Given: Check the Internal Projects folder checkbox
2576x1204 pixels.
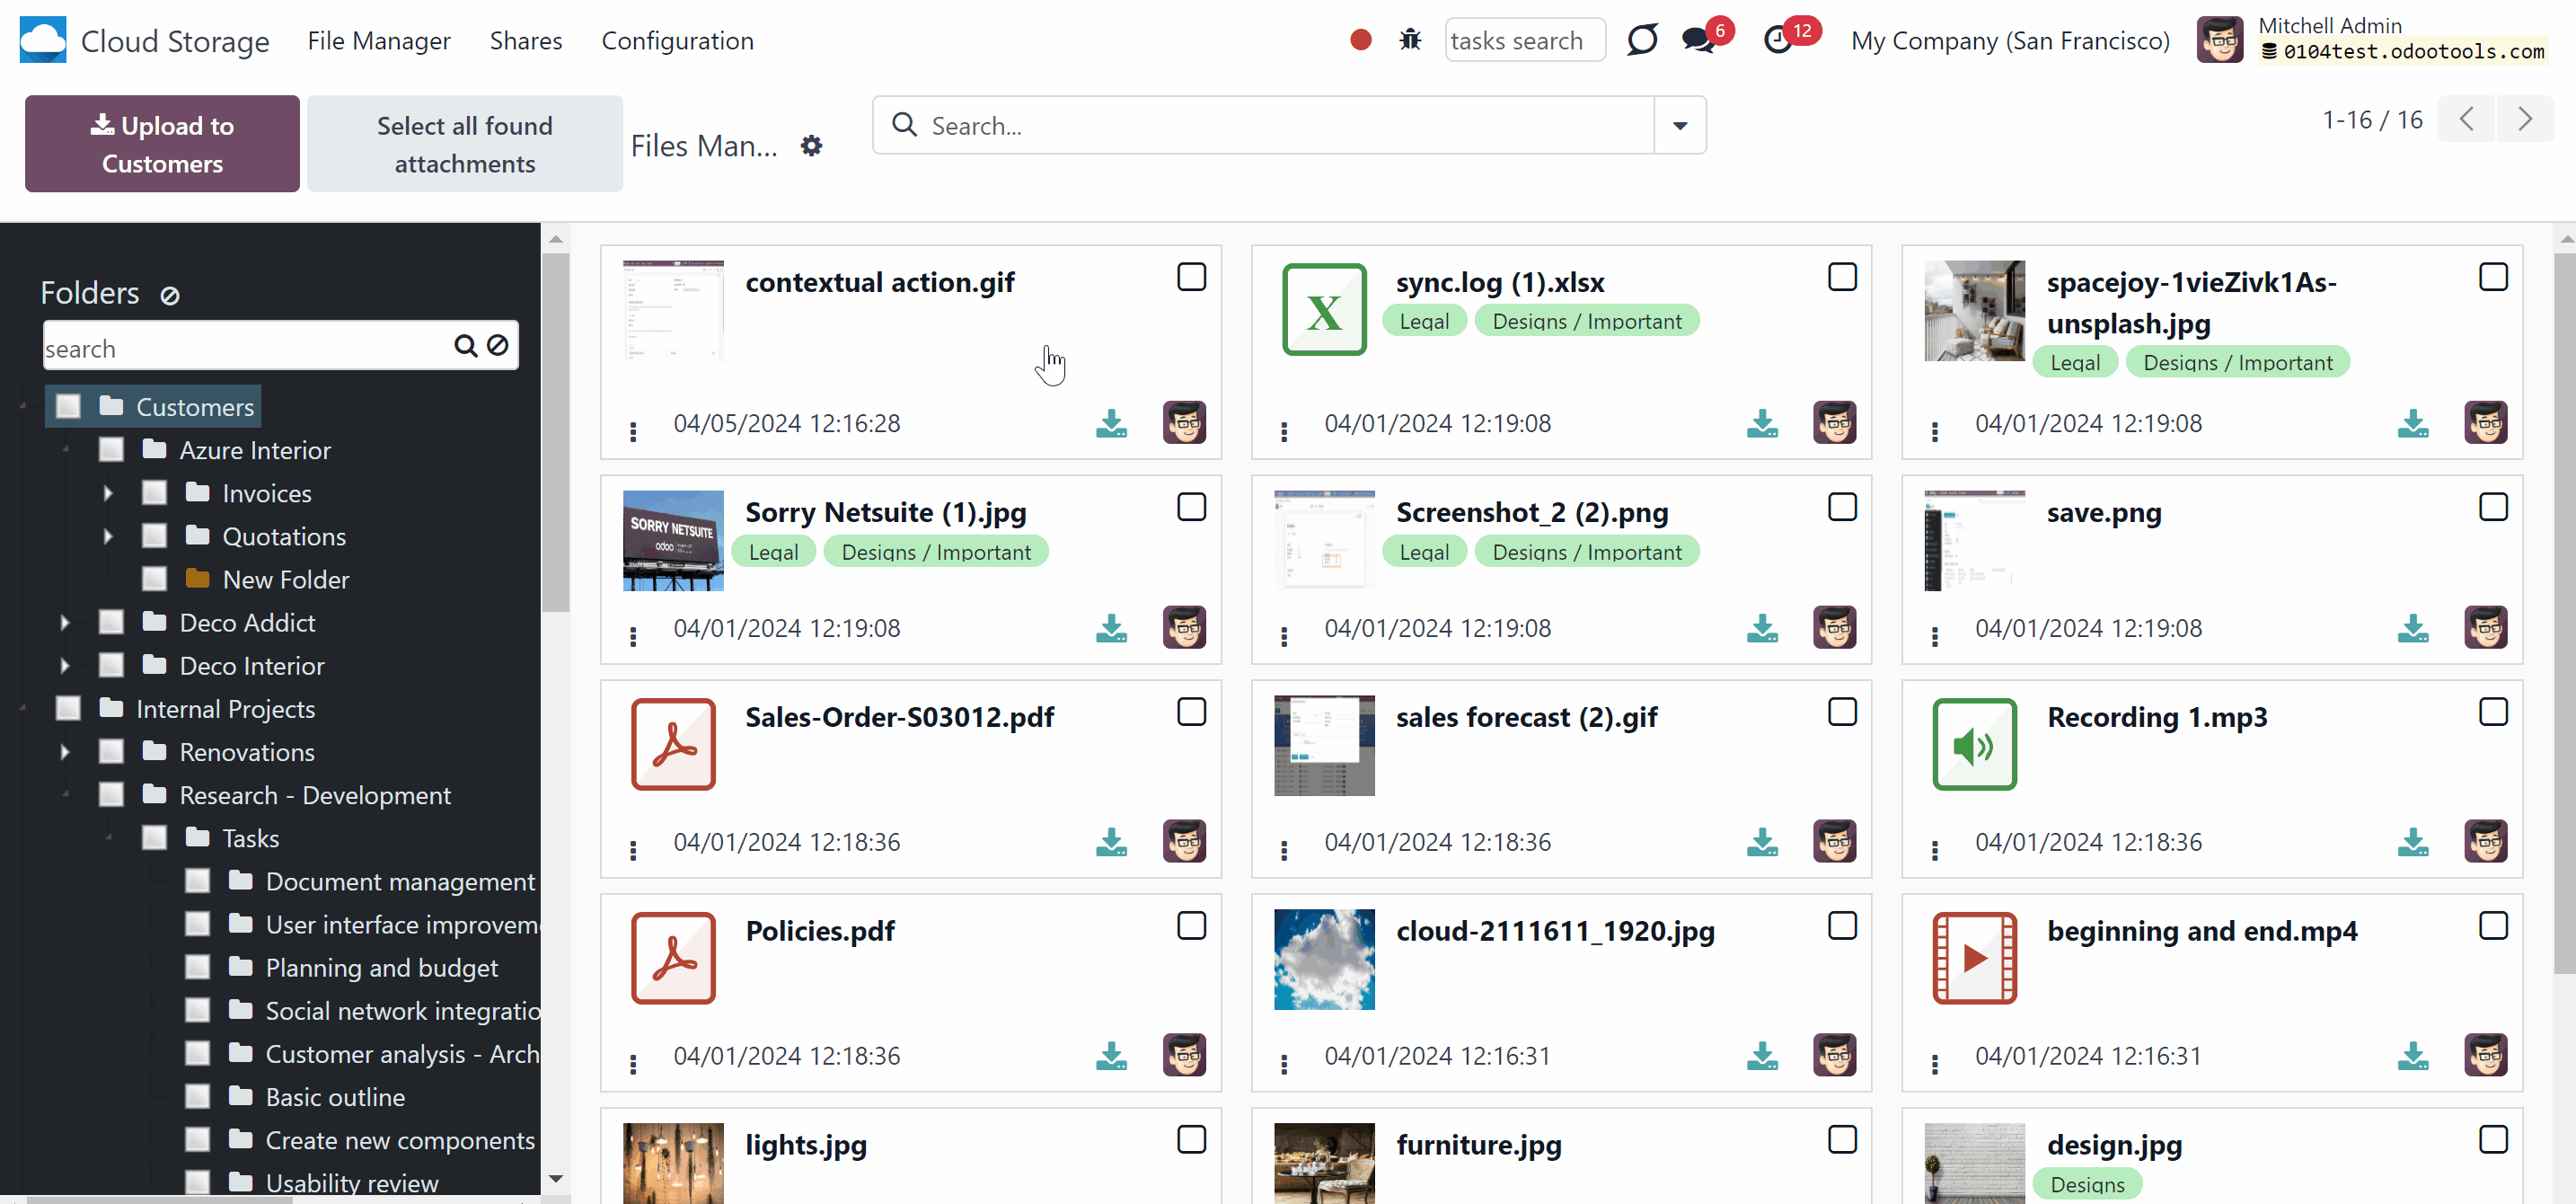Looking at the screenshot, I should coord(68,709).
